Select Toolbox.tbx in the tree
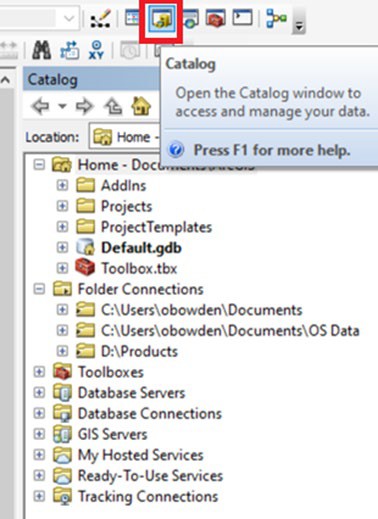Screen dimensions: 378x519 click(139, 268)
